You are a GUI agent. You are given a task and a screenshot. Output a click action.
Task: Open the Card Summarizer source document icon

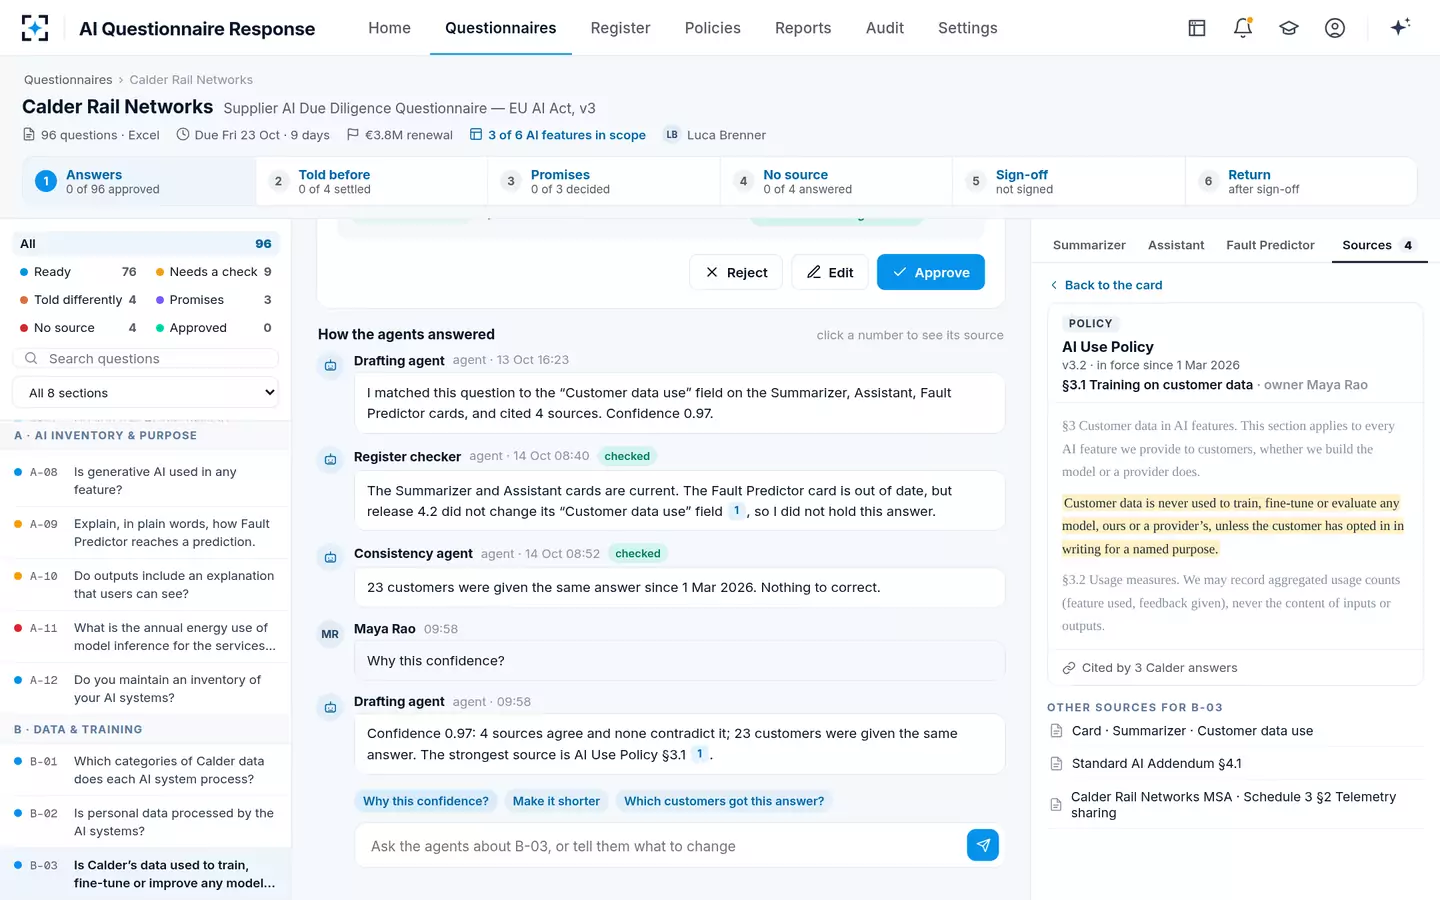[x=1056, y=731]
